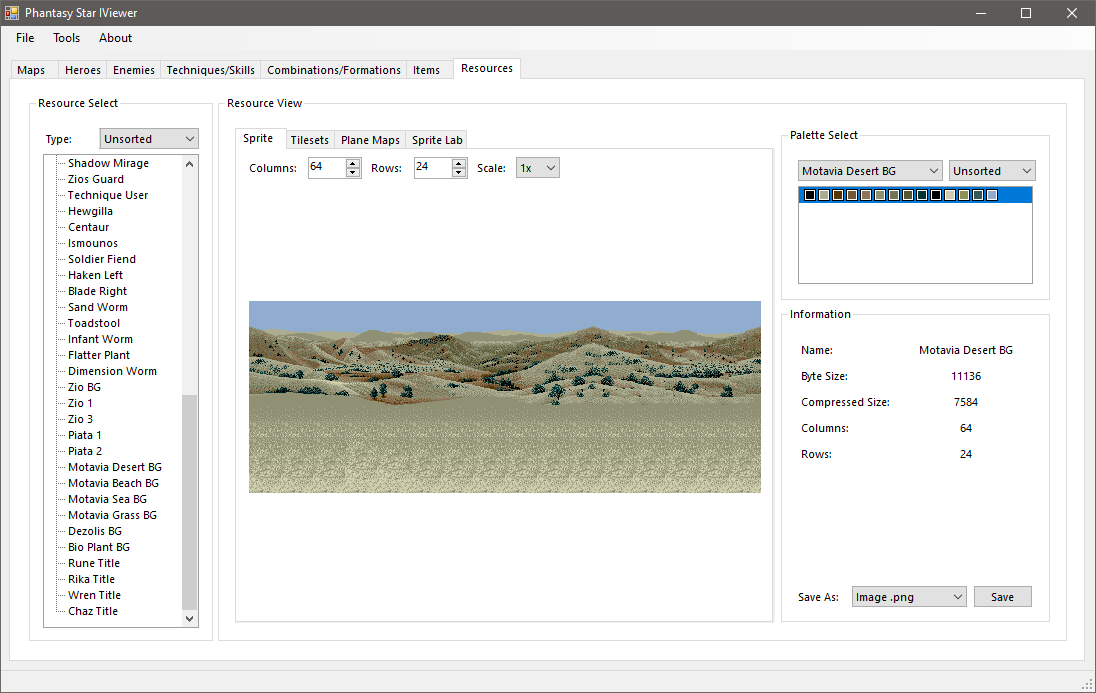The image size is (1096, 693).
Task: Select the Rune Title resource
Action: [x=94, y=563]
